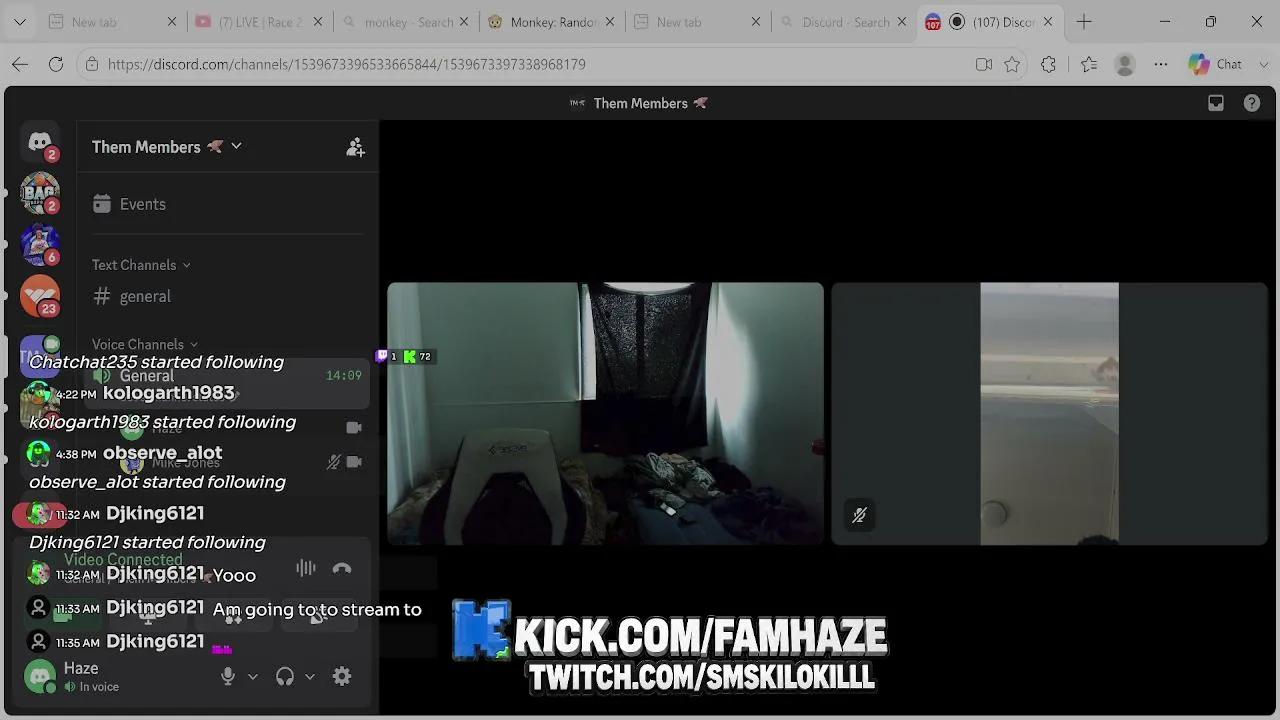Collapse the Voice Channels category

(145, 344)
